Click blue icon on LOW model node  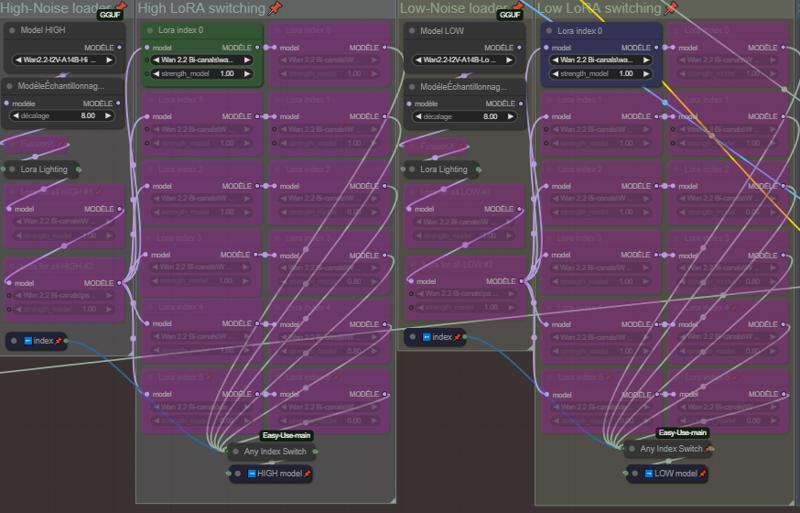(648, 474)
